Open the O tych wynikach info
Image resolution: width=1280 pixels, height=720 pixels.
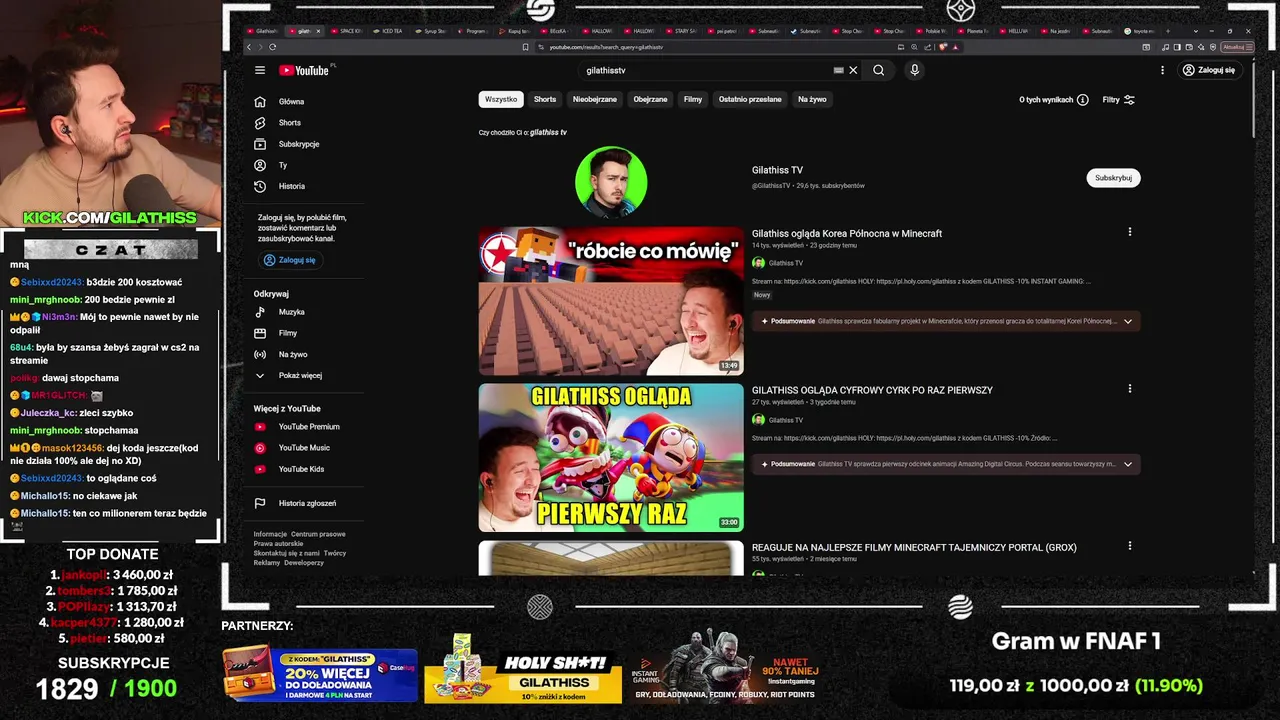pos(1054,100)
